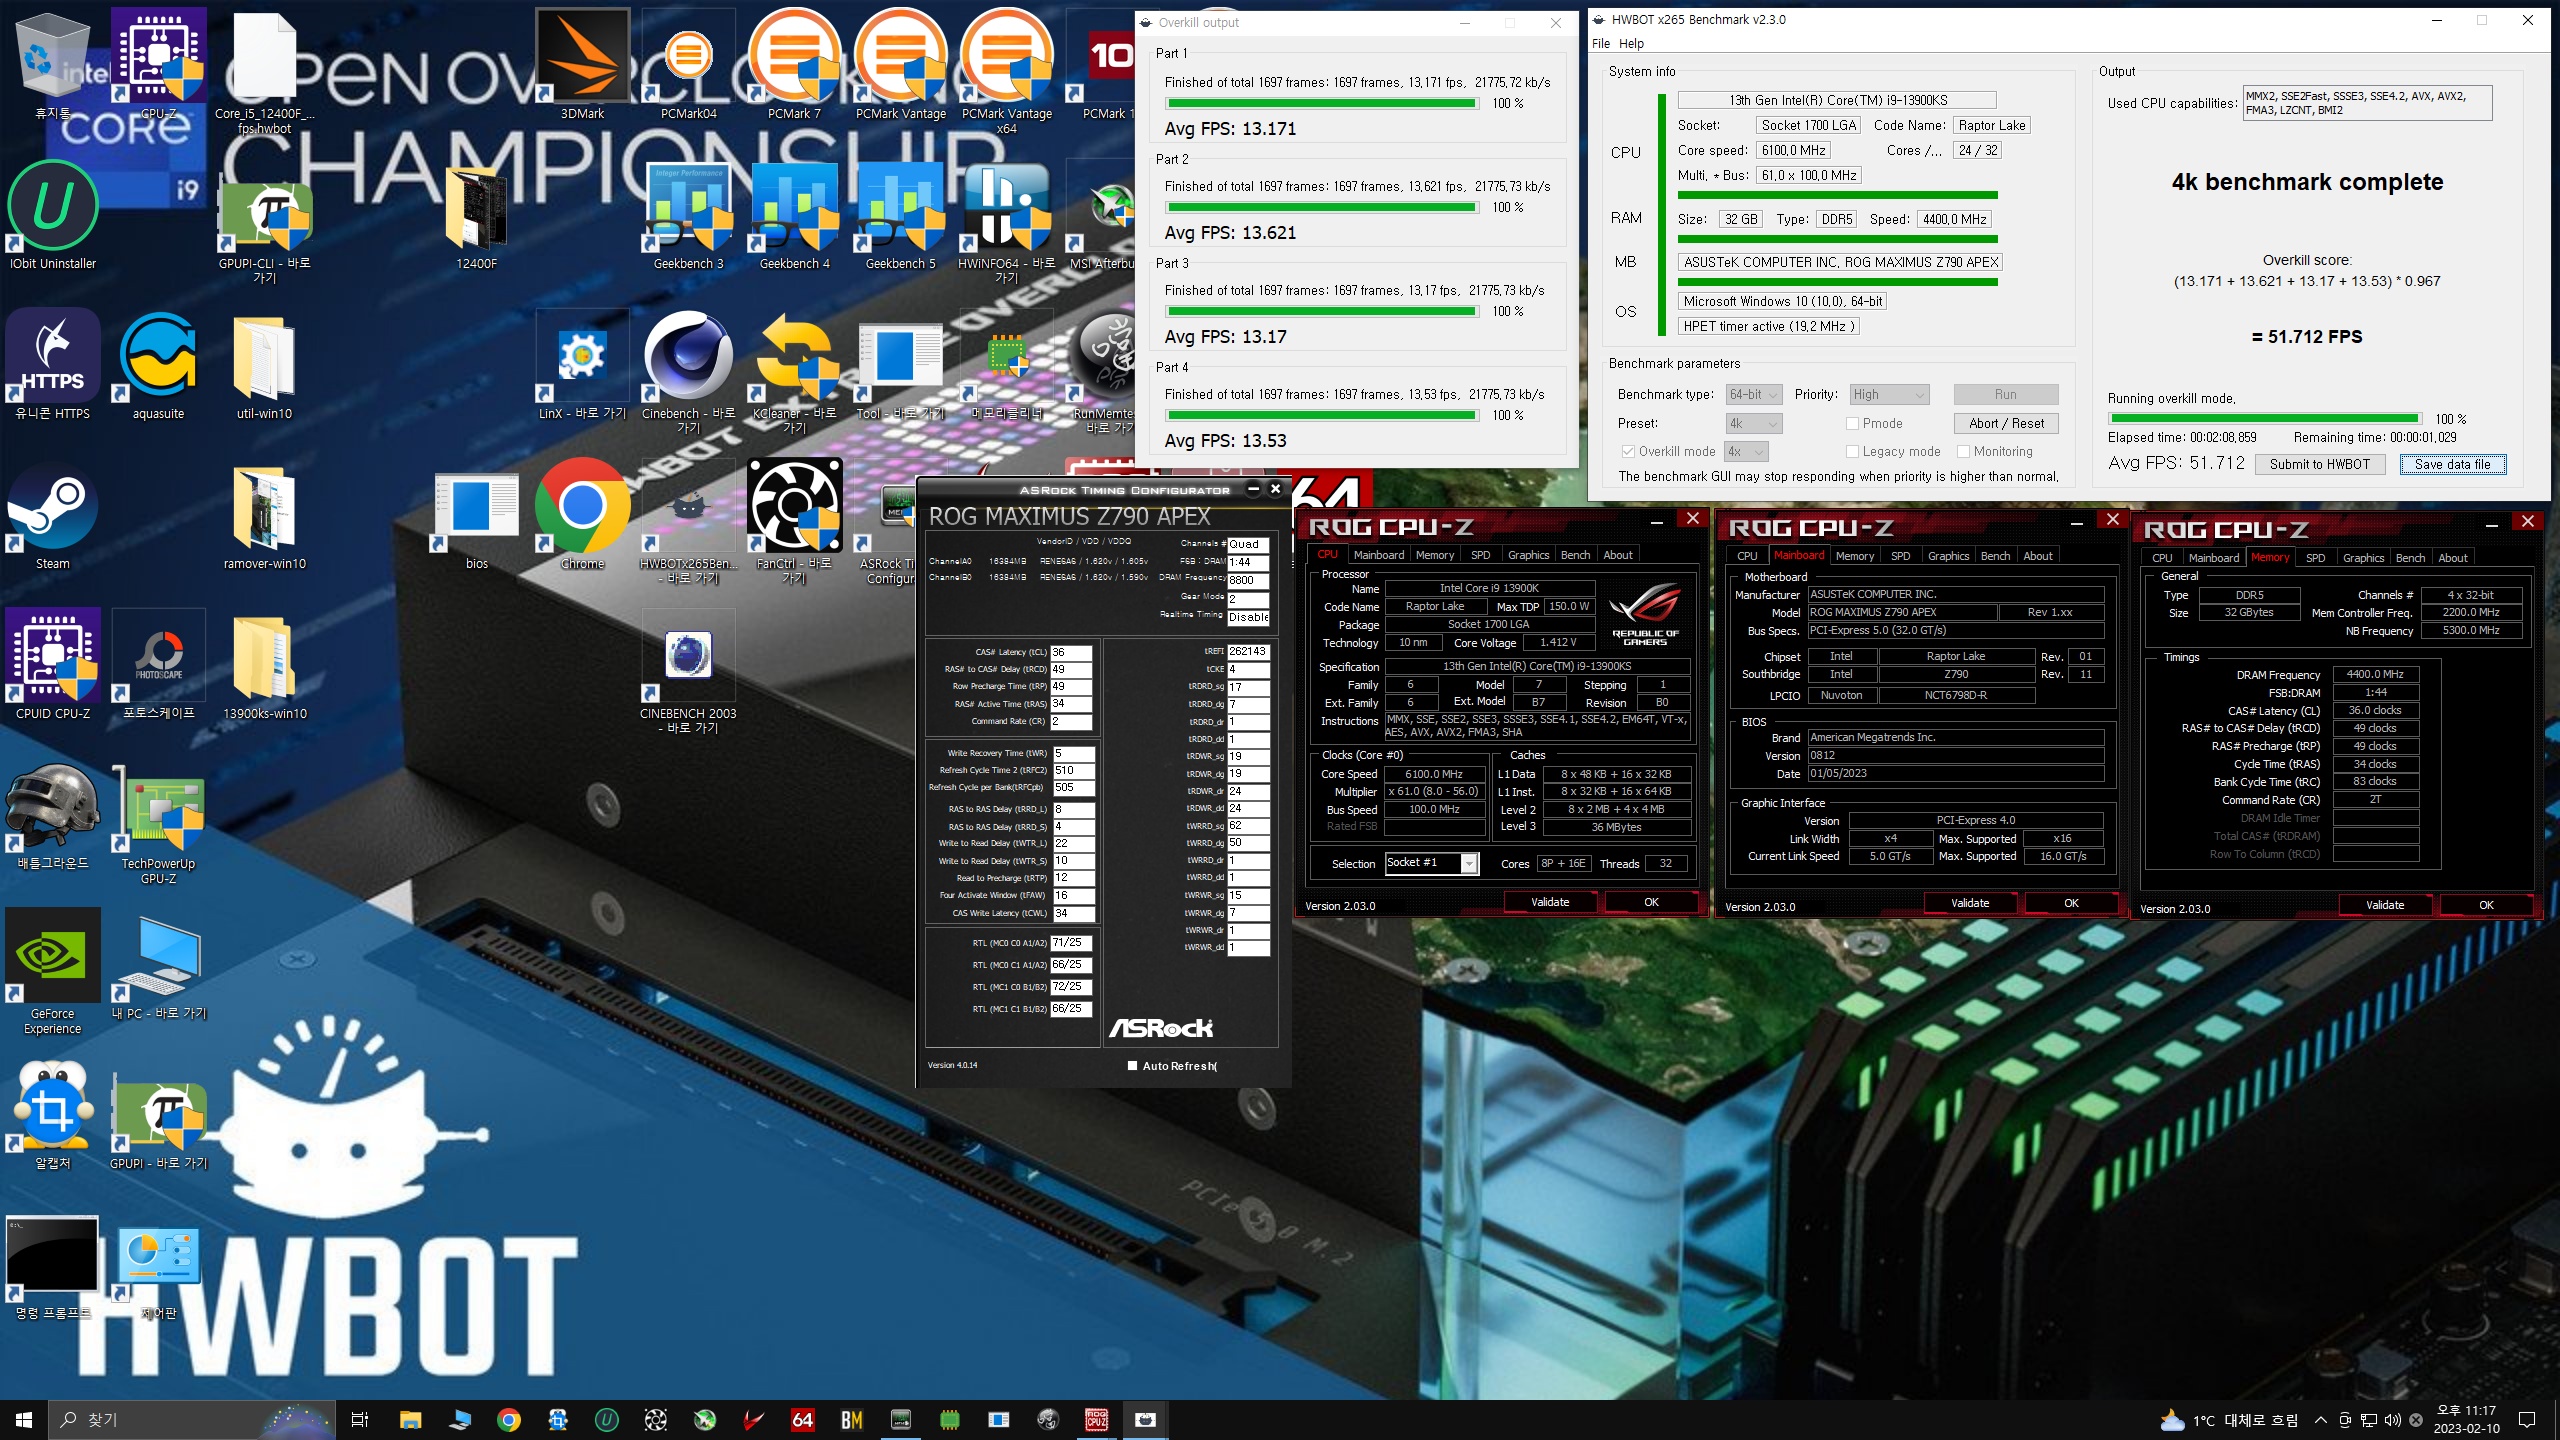Enable the Monitoring checkbox
The height and width of the screenshot is (1440, 2560).
(1963, 452)
